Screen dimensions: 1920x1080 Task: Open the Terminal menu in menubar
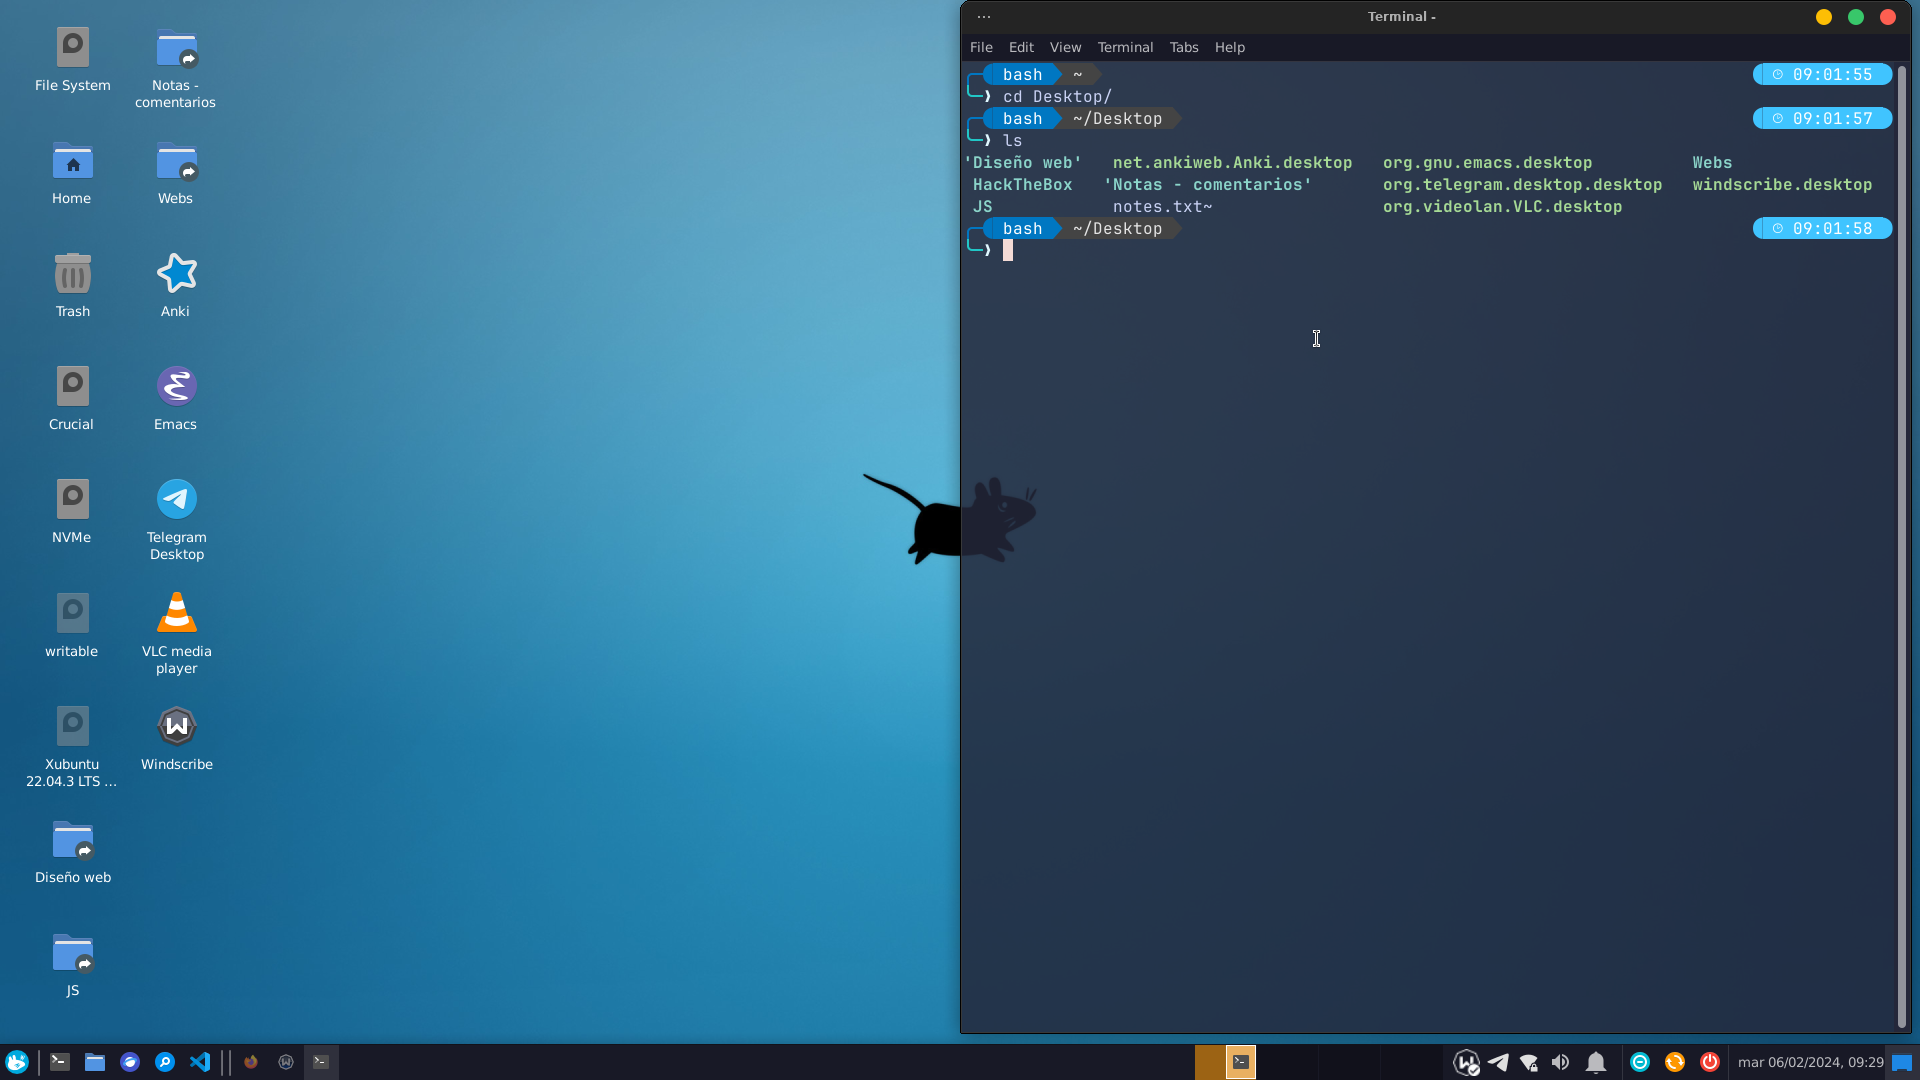1125,47
